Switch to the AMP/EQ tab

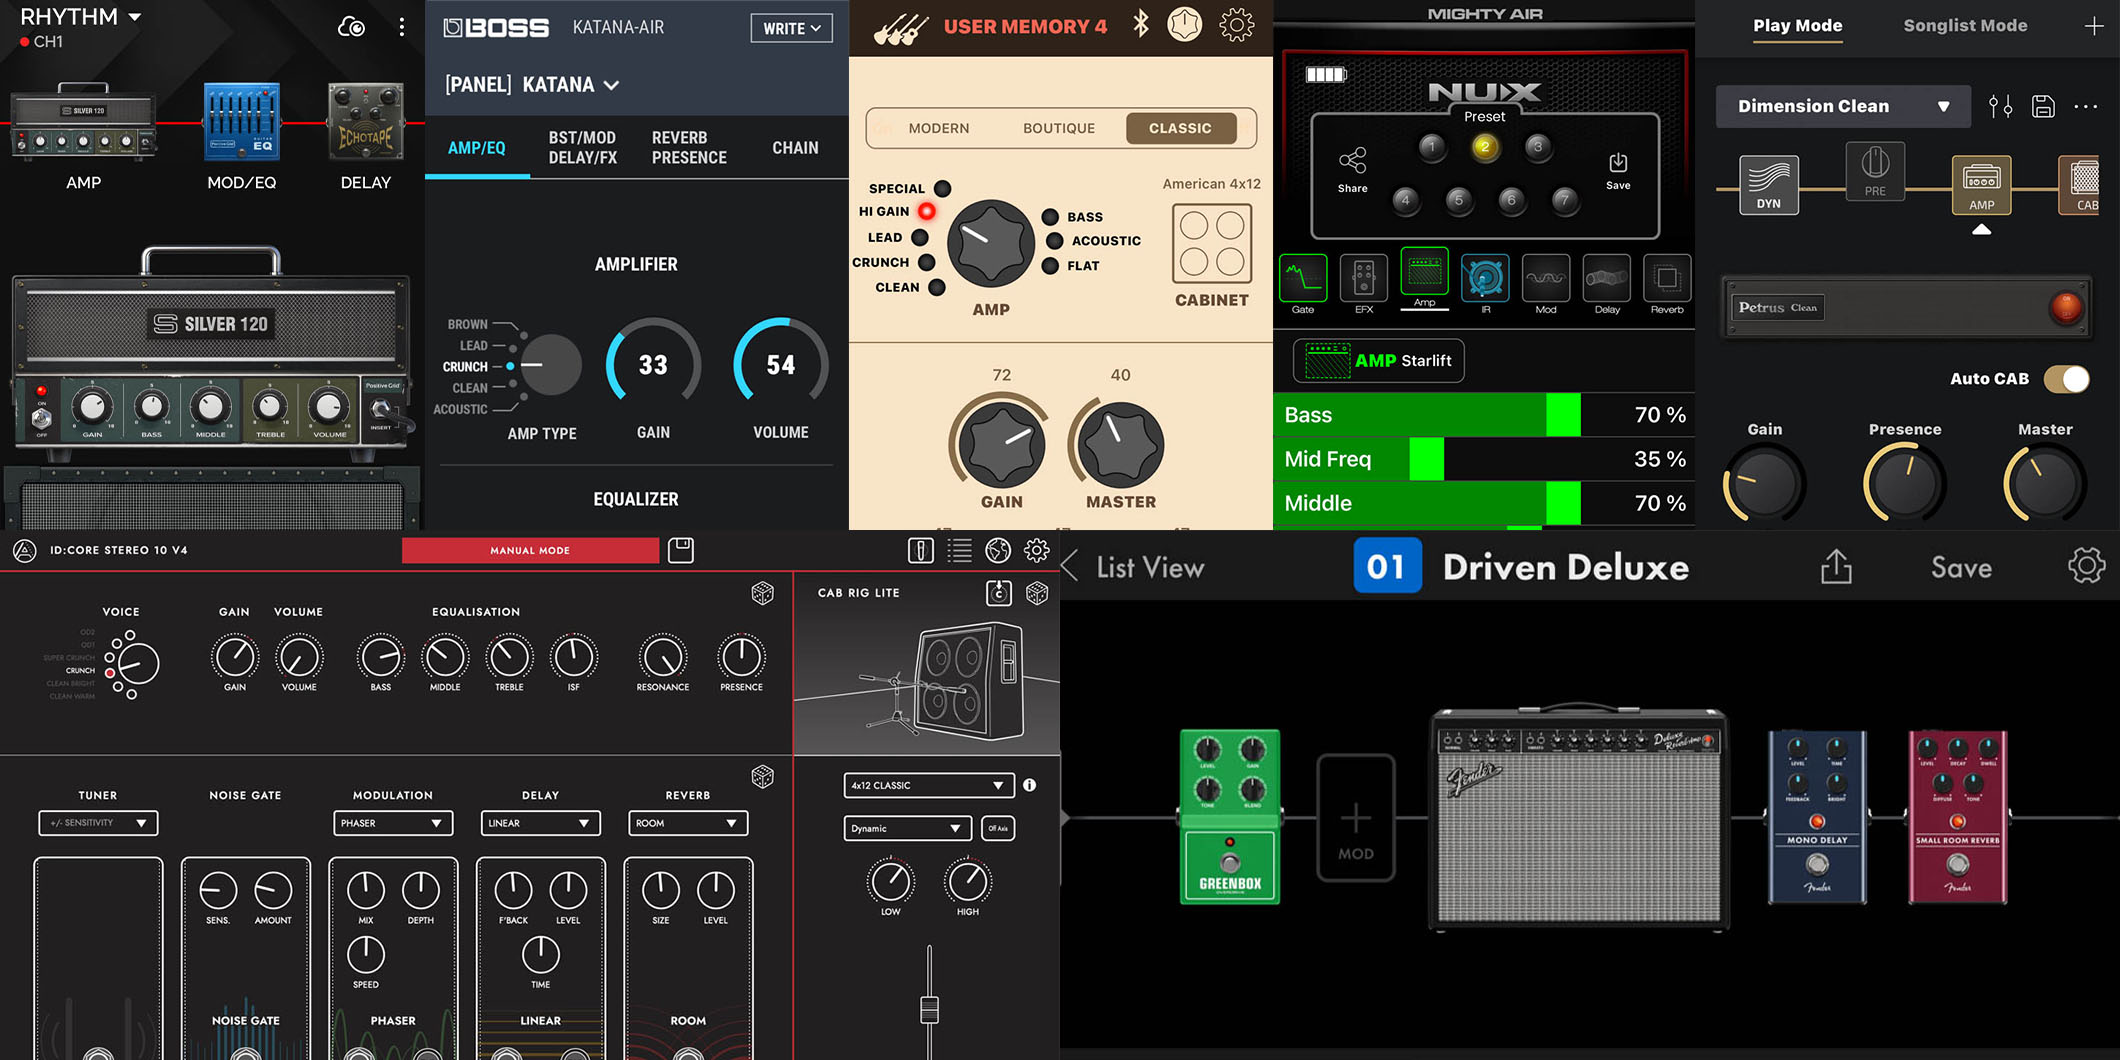click(477, 148)
